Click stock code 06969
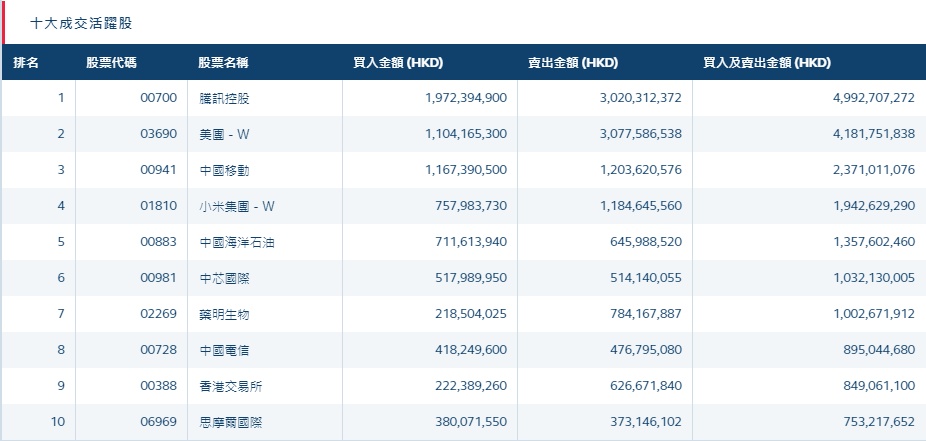Viewport: 926px width, 441px height. (158, 422)
